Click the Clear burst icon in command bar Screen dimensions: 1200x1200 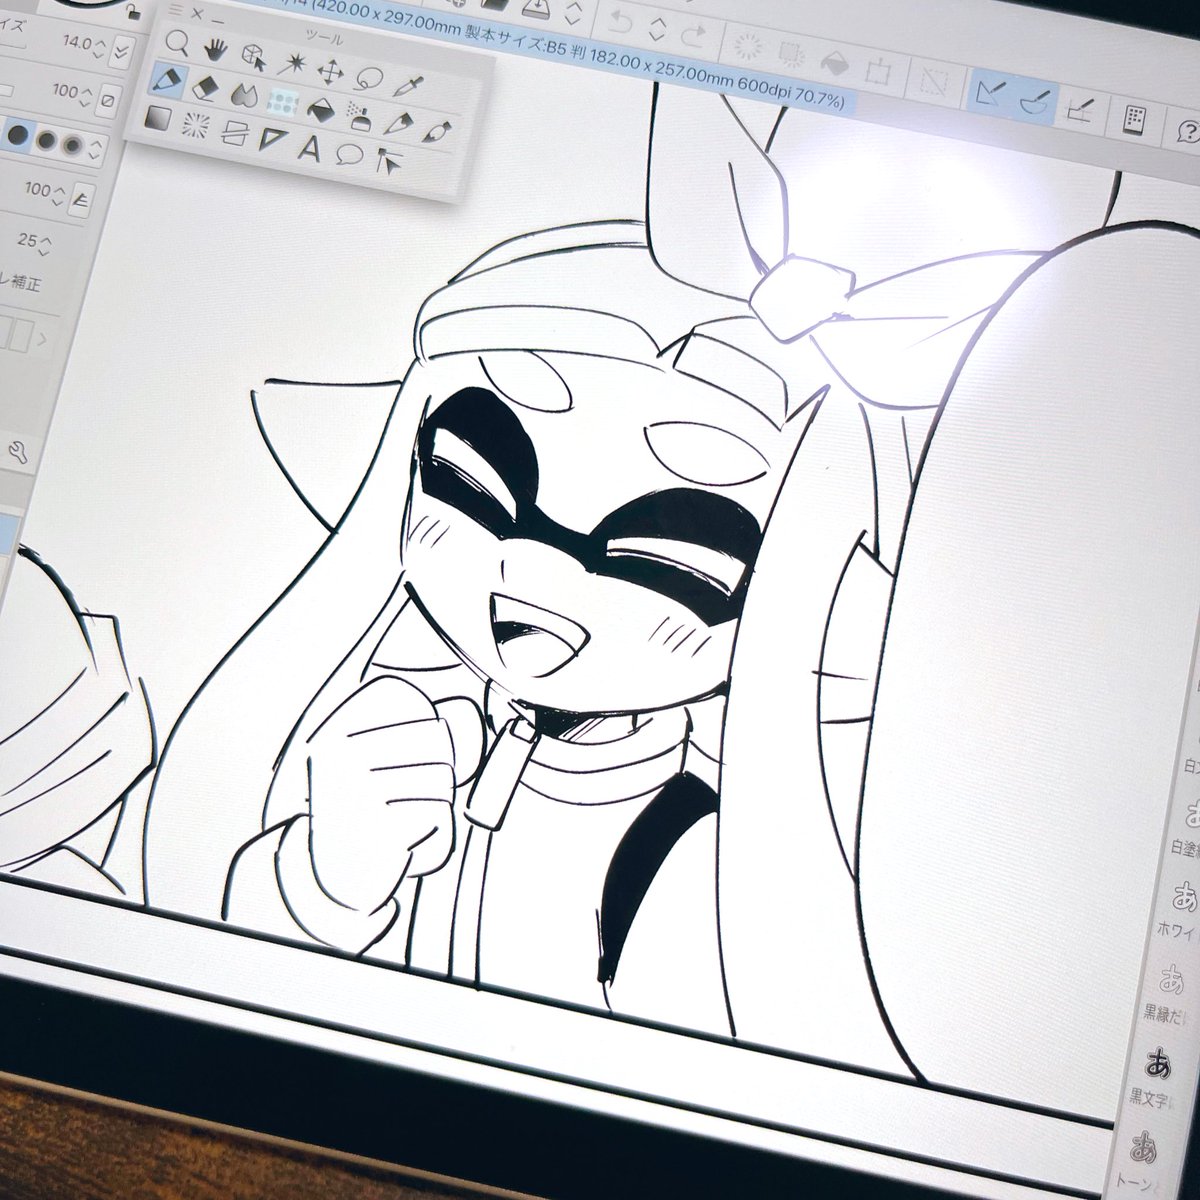pyautogui.click(x=748, y=47)
